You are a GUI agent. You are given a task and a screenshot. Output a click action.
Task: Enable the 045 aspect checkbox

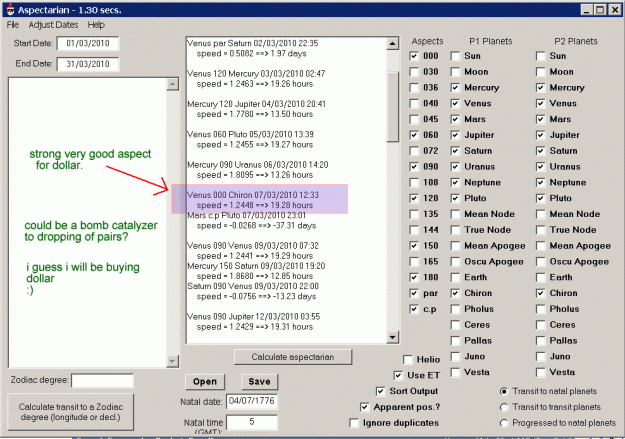[414, 119]
